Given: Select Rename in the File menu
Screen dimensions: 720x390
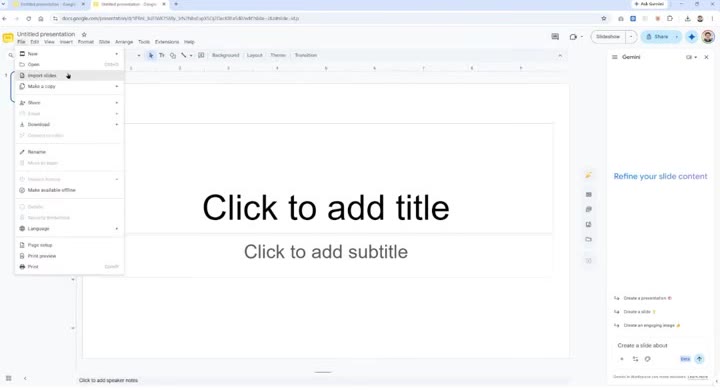Looking at the screenshot, I should [69, 152].
